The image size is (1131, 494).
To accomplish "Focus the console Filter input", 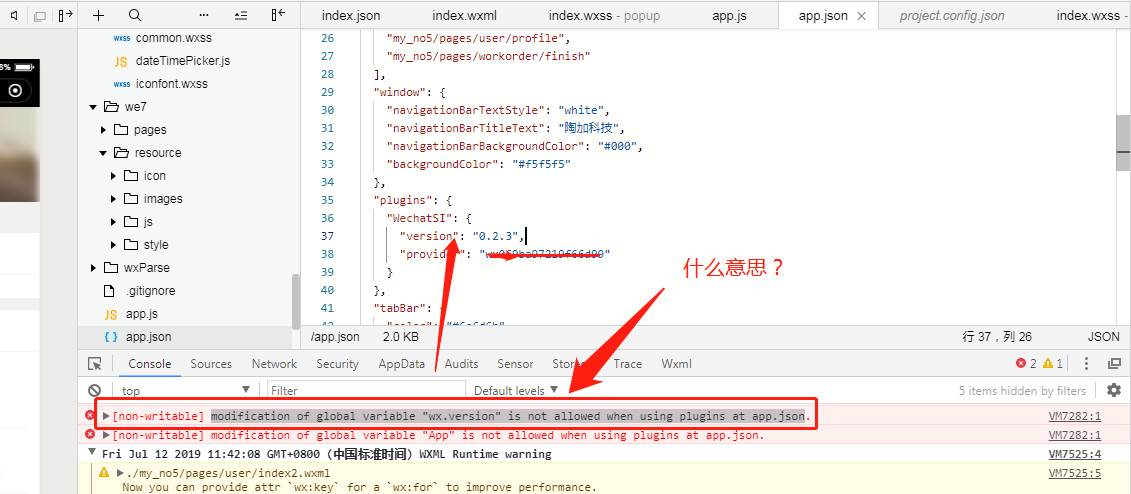I will 366,390.
